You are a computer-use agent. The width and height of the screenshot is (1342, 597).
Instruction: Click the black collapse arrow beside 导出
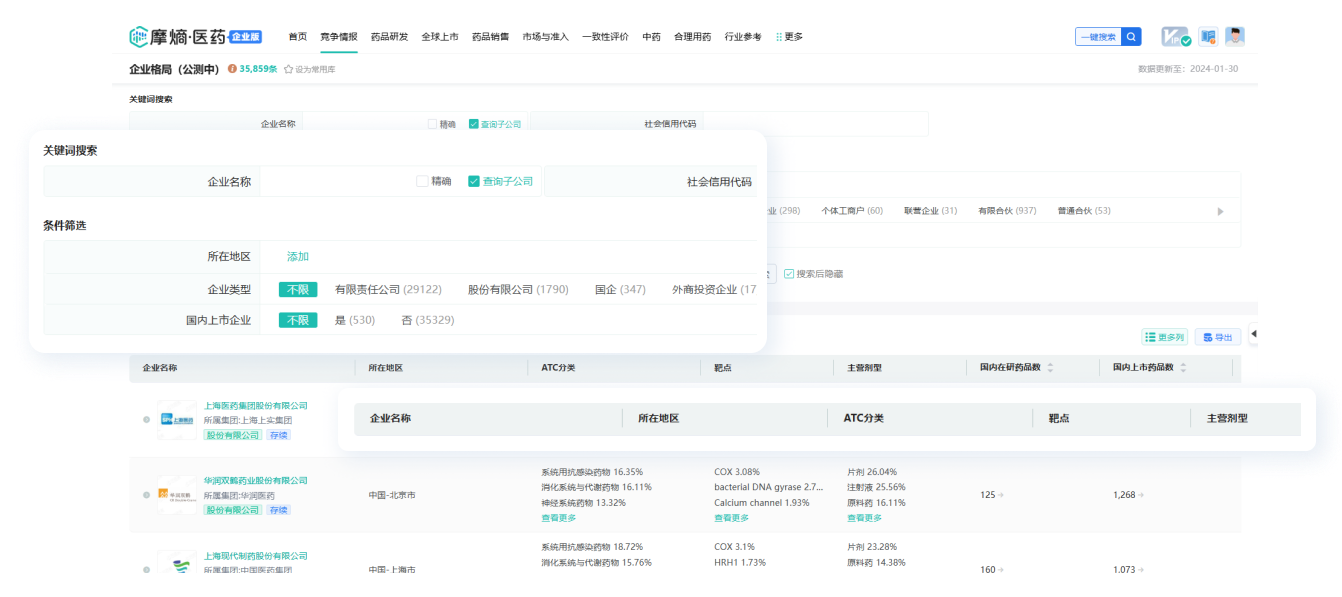1254,334
